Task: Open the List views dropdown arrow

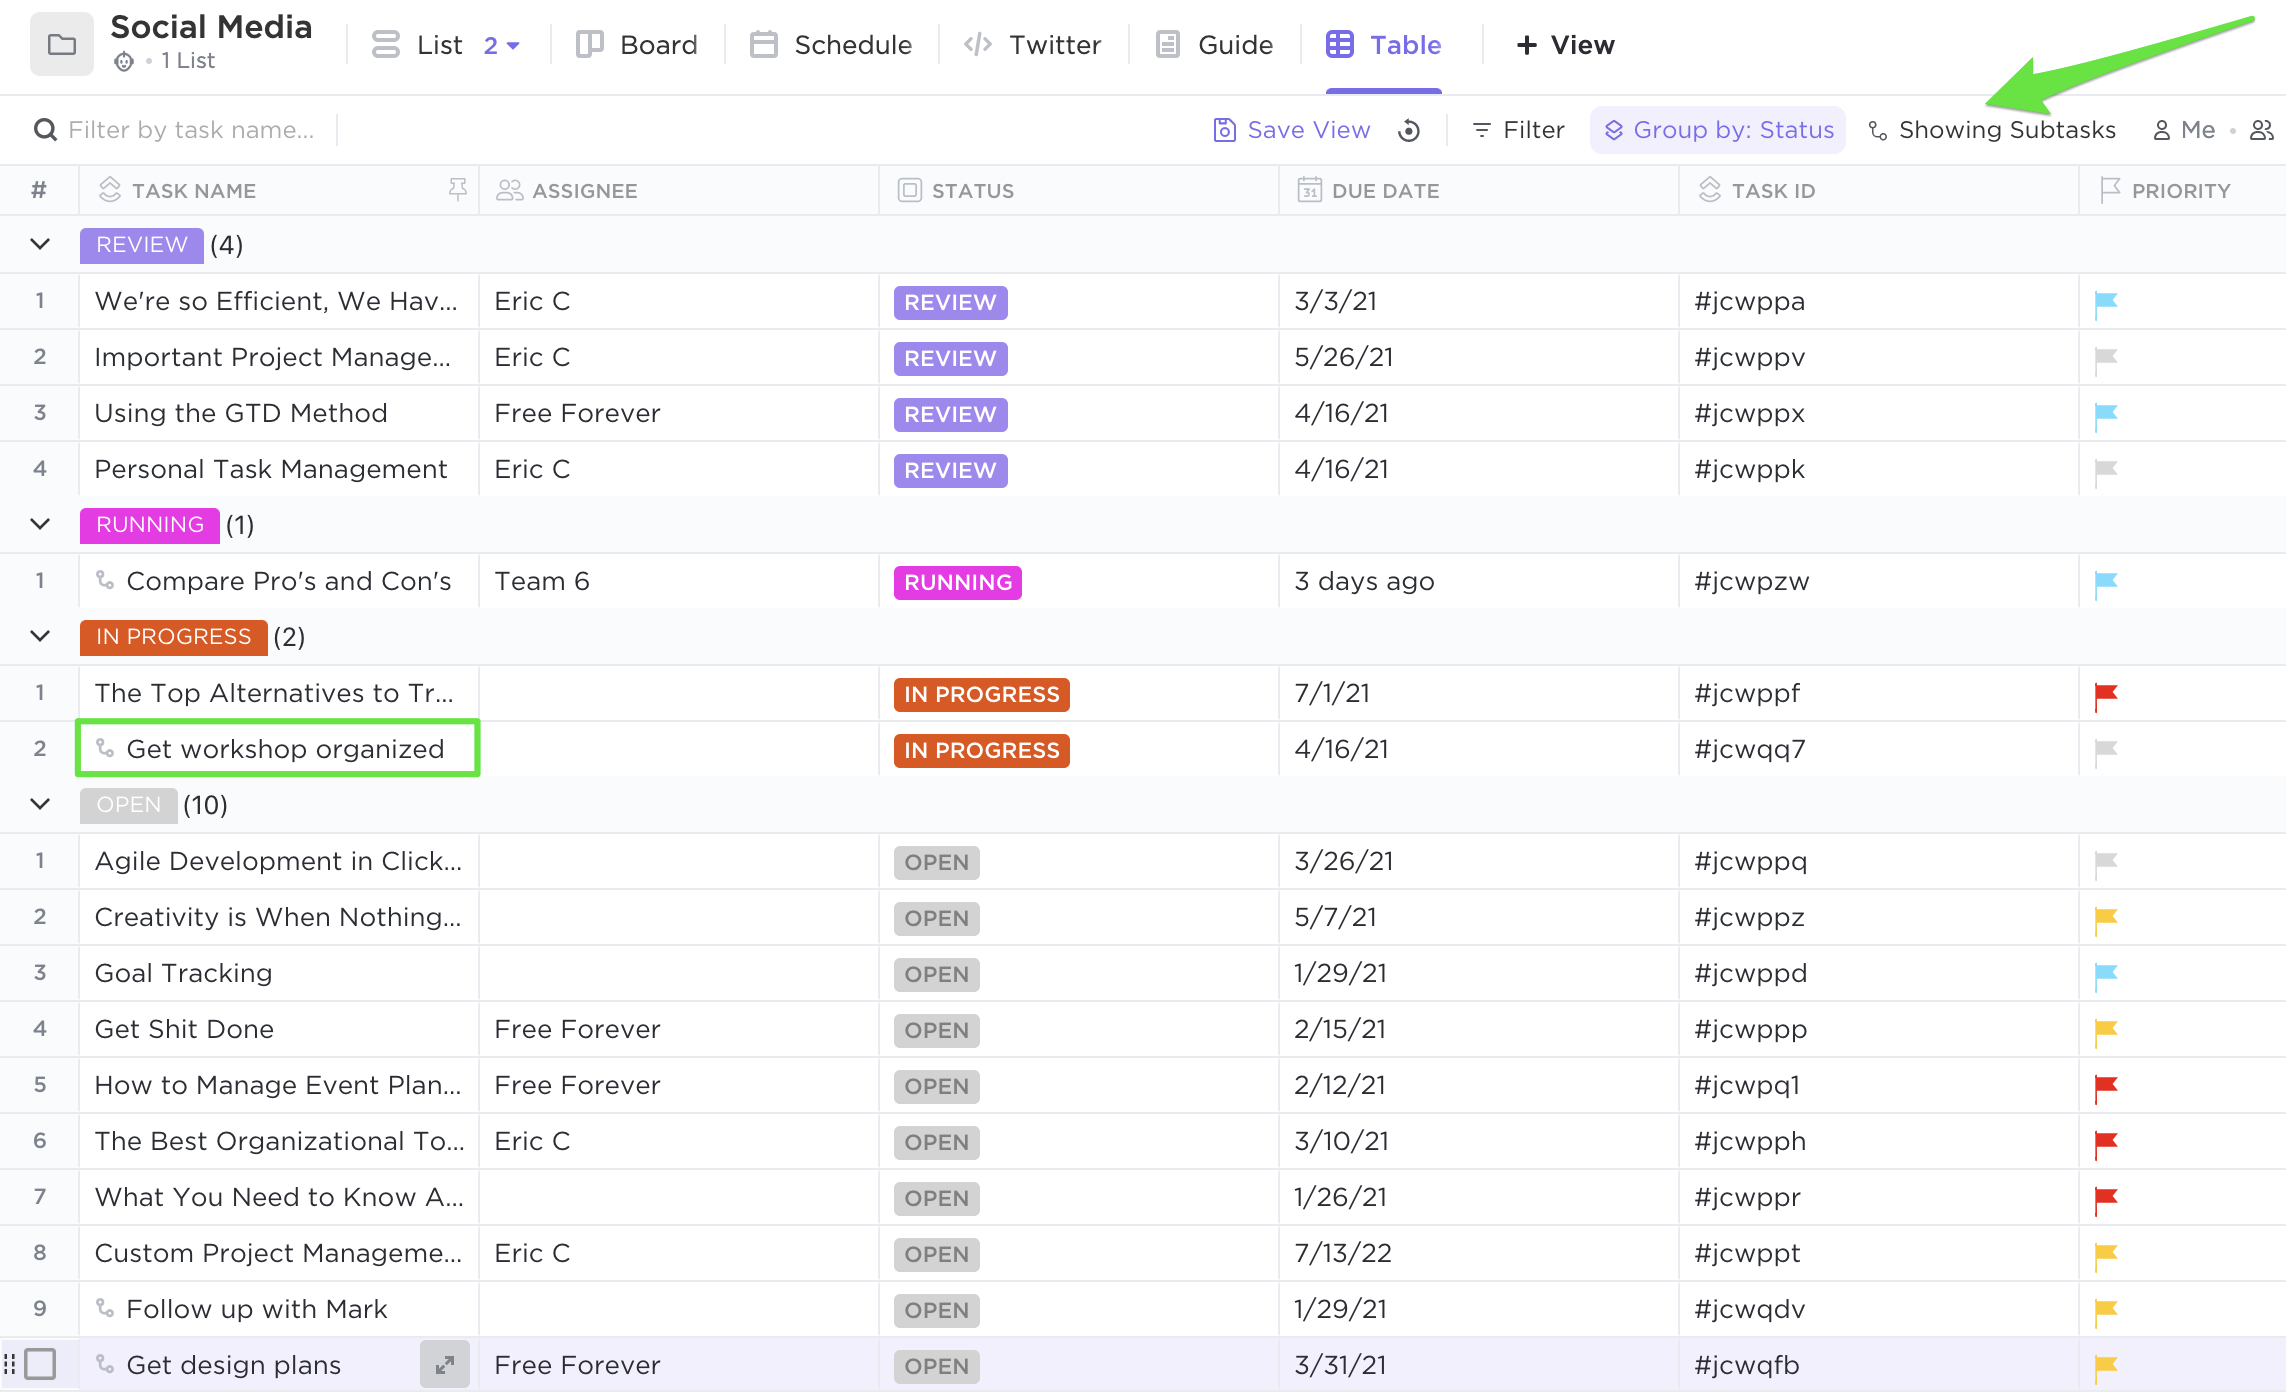Action: [x=513, y=45]
